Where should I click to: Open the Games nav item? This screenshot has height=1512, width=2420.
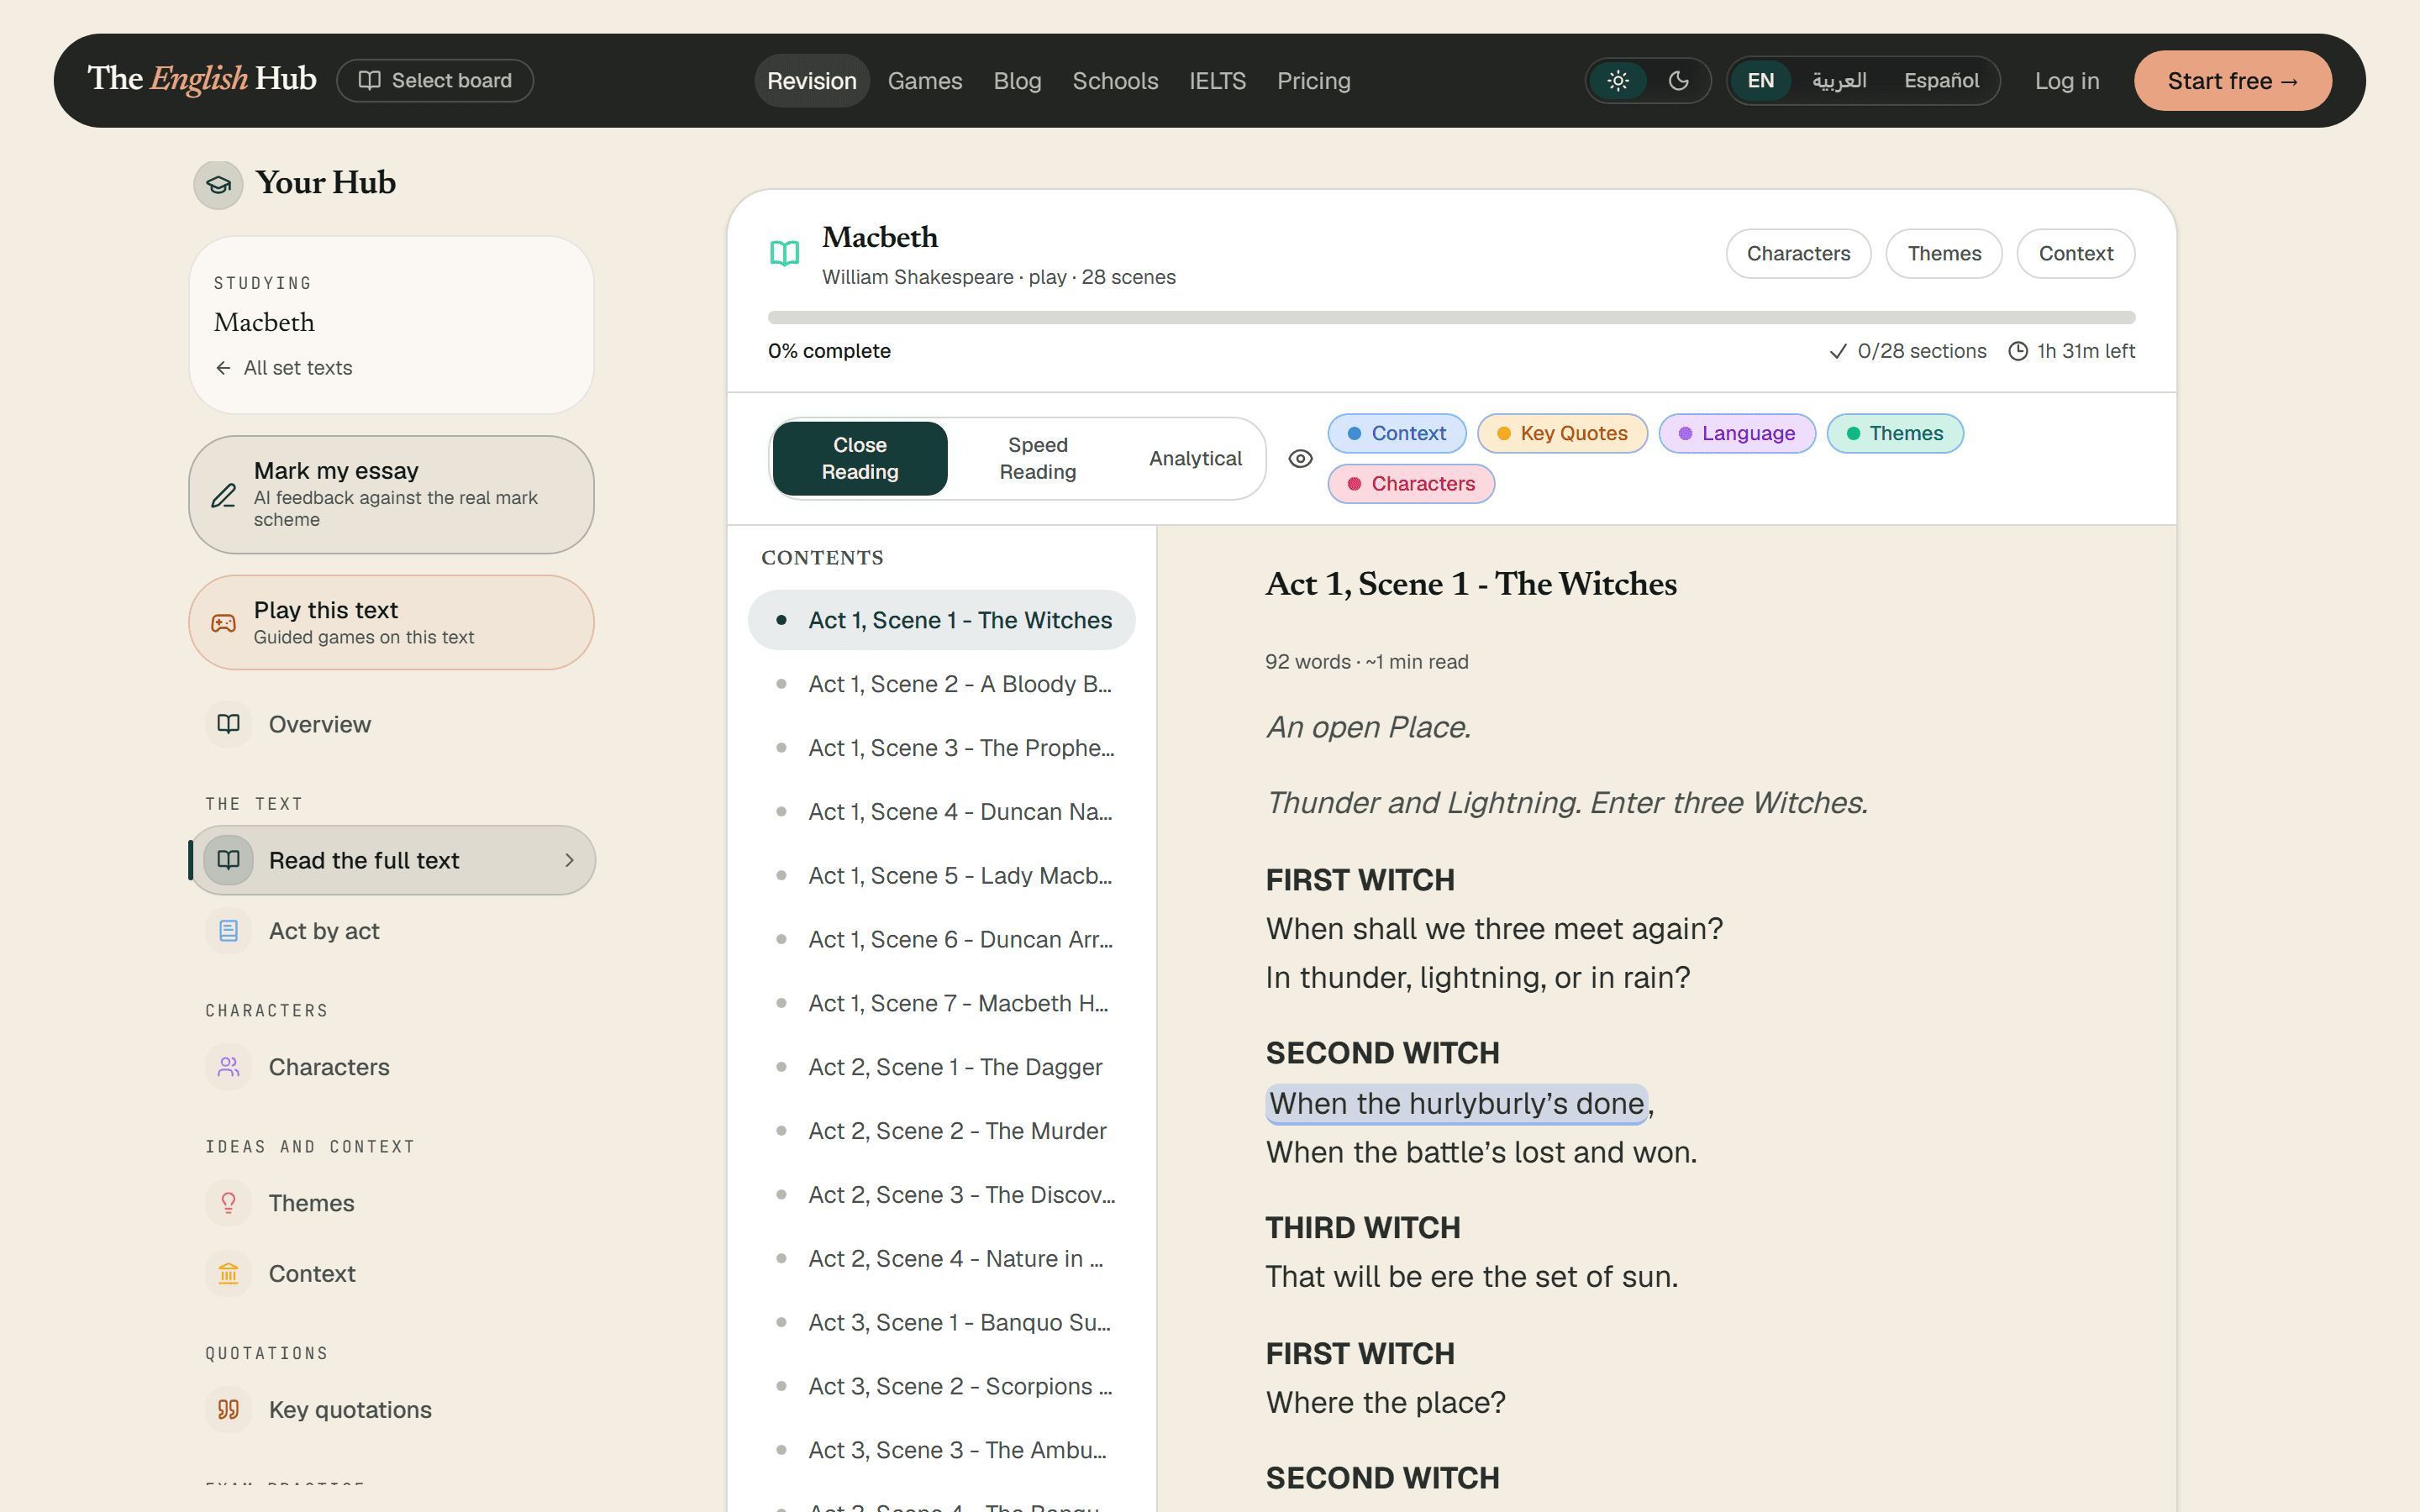click(925, 81)
